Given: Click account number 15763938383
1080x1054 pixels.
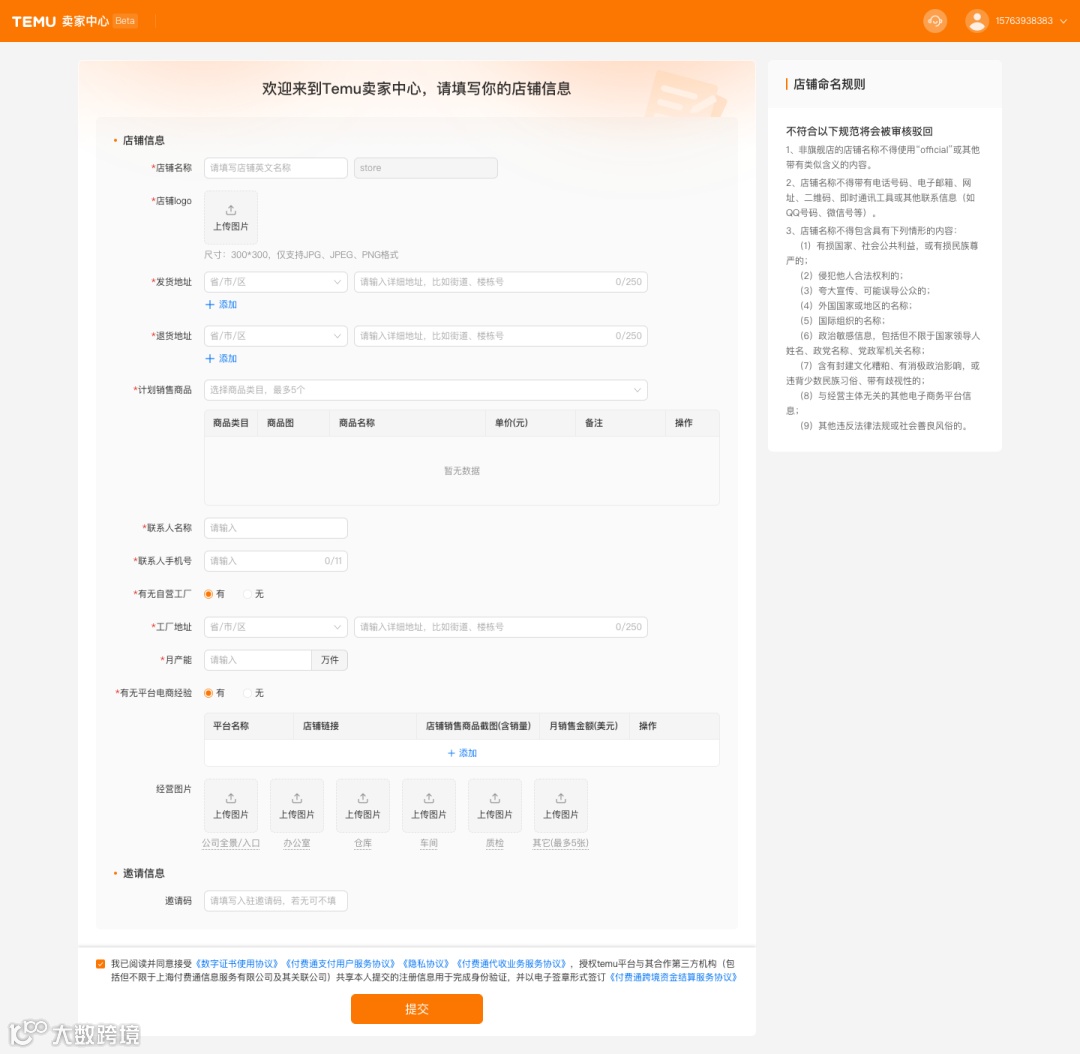Looking at the screenshot, I should point(1024,21).
